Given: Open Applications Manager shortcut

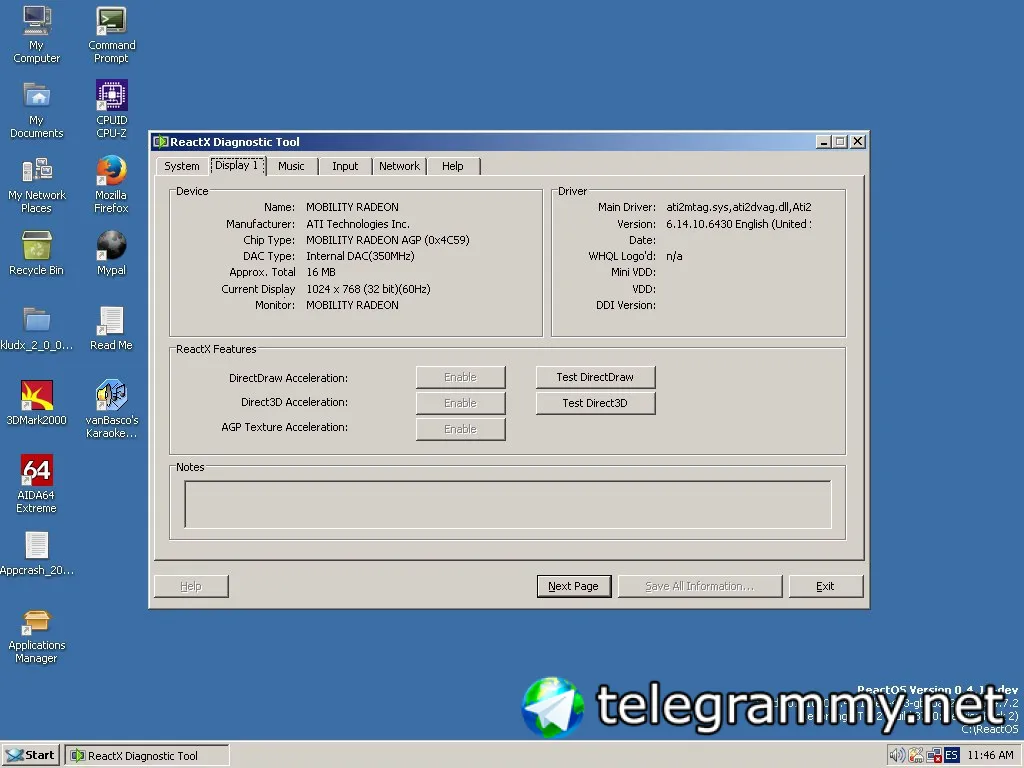Looking at the screenshot, I should click(37, 637).
